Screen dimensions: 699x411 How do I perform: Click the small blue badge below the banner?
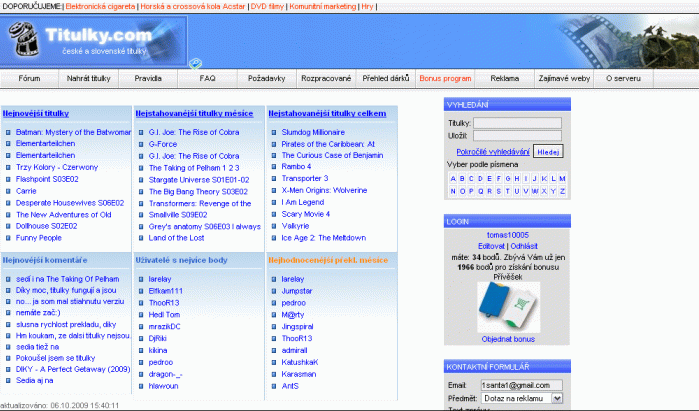click(195, 63)
